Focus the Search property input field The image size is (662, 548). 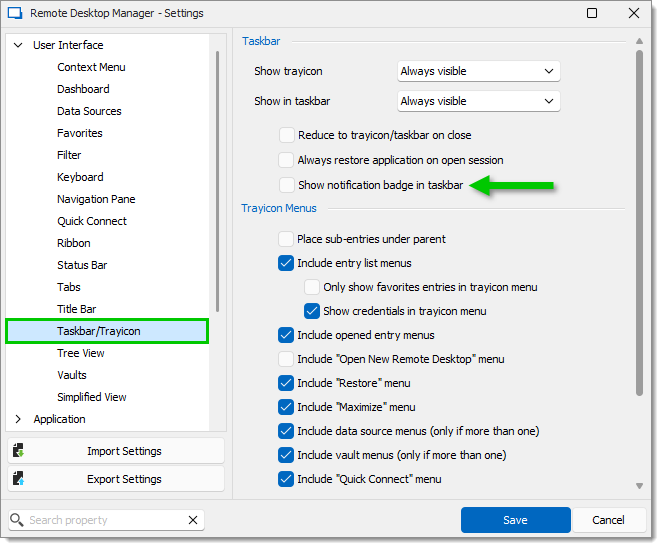click(x=106, y=520)
